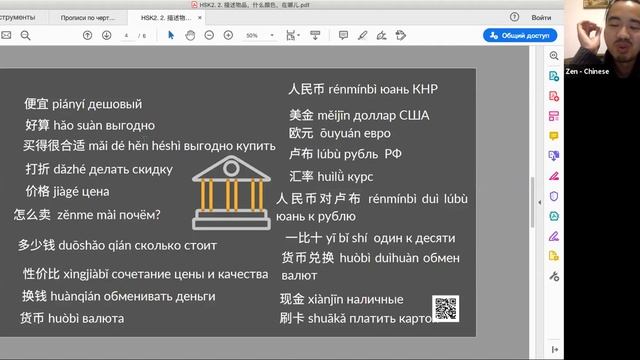Go to next page with down arrow
Image resolution: width=640 pixels, height=360 pixels.
107,36
